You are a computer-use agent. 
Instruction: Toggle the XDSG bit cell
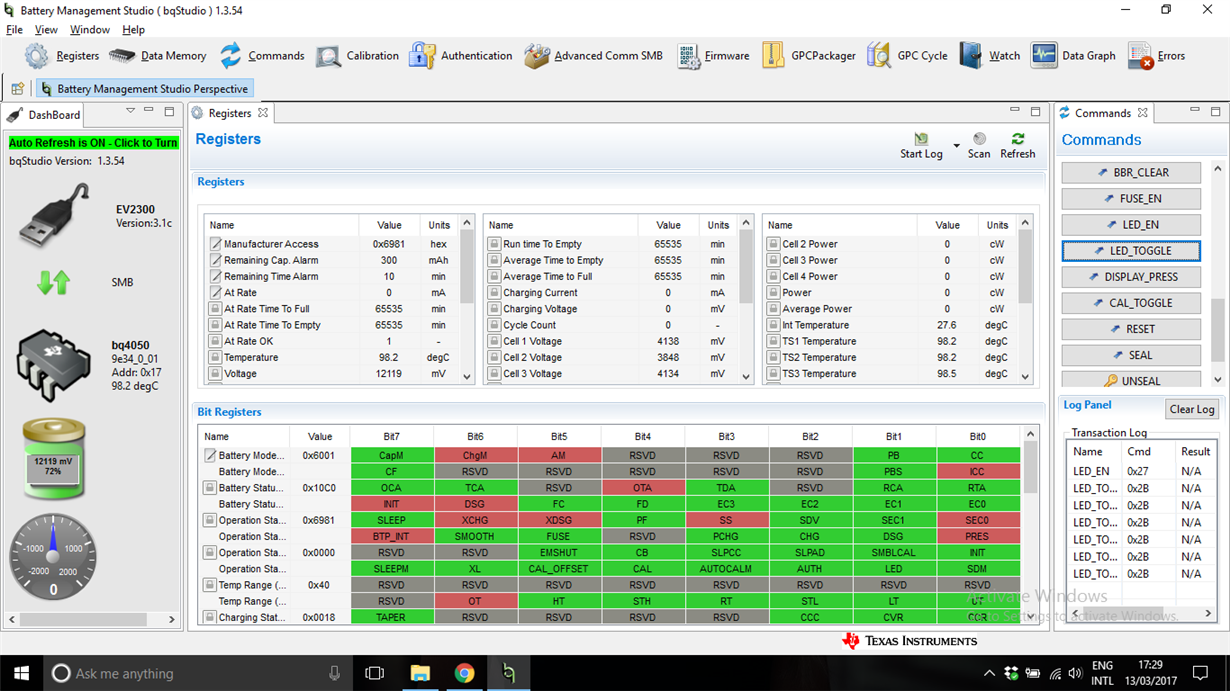(559, 520)
